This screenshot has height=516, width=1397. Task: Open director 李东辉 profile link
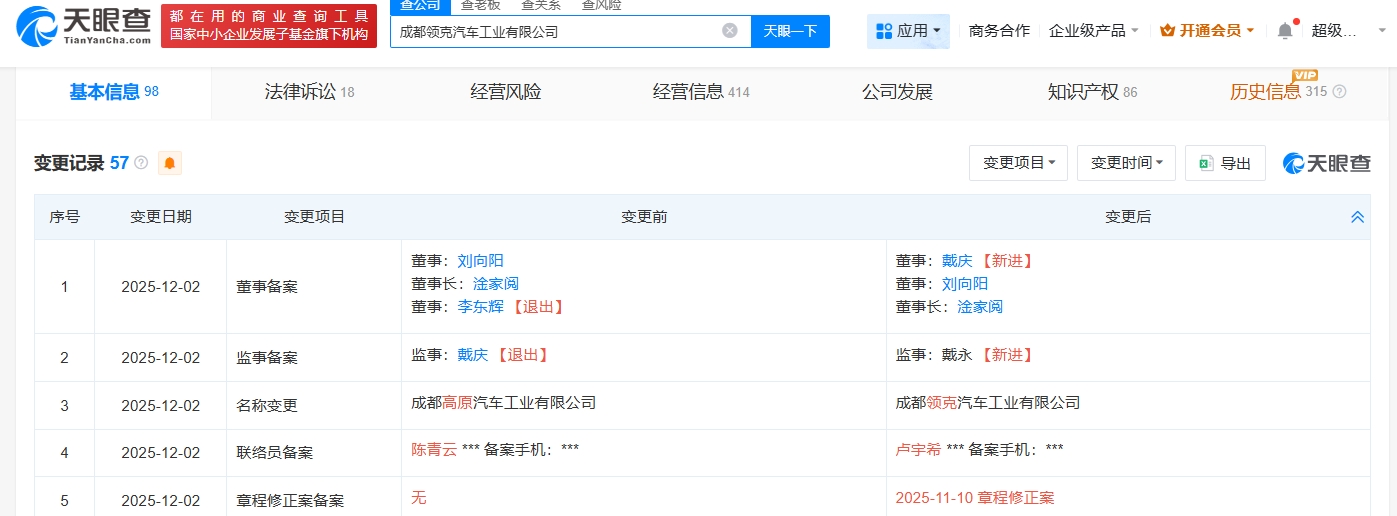tap(480, 307)
